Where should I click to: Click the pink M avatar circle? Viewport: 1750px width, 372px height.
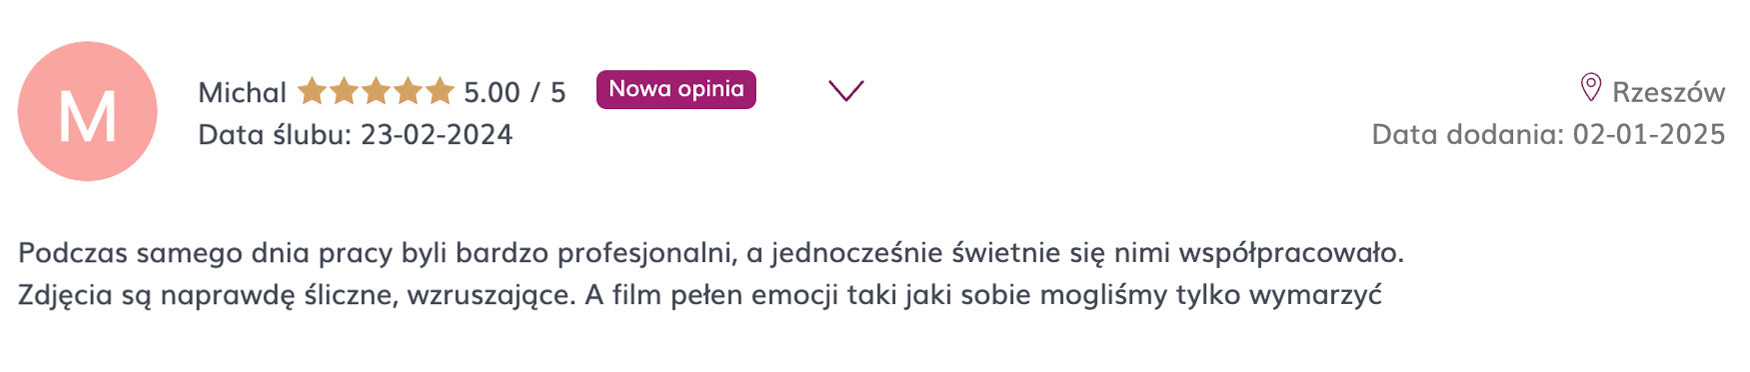[x=87, y=111]
